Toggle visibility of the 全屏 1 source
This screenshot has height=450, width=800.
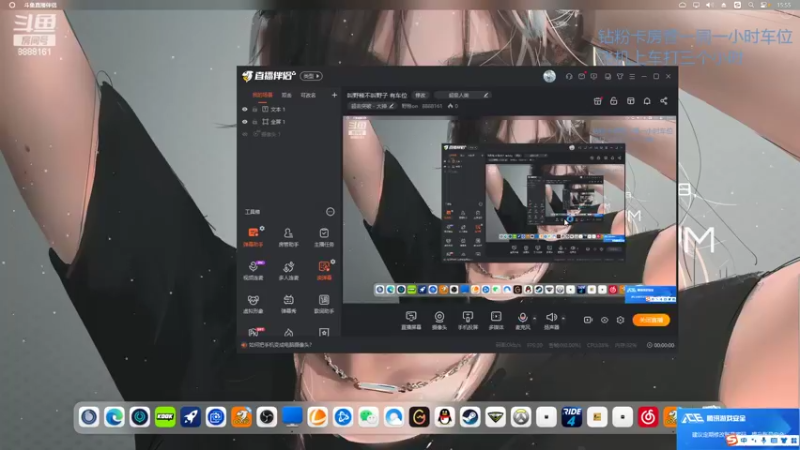click(245, 122)
